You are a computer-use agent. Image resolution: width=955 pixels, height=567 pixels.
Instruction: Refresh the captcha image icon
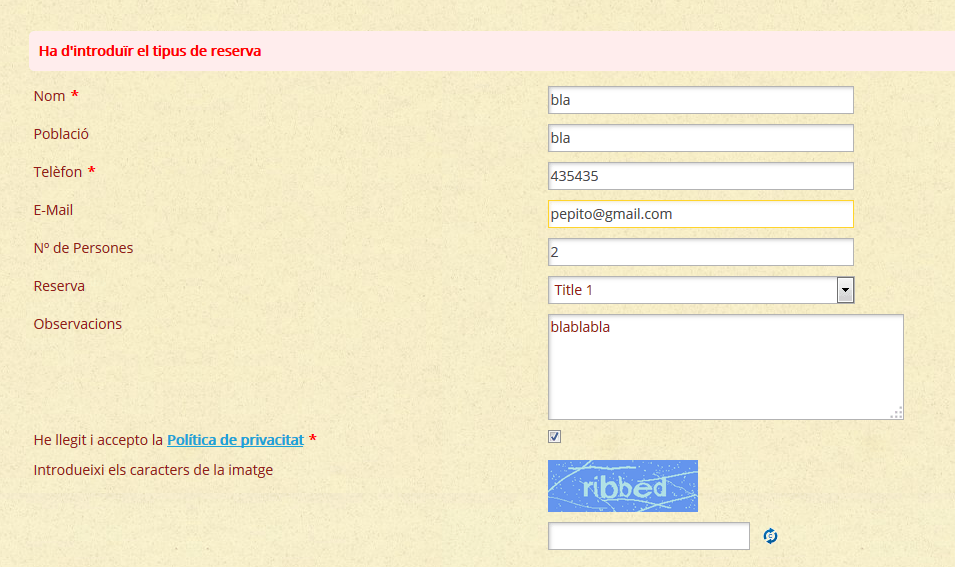tap(770, 536)
